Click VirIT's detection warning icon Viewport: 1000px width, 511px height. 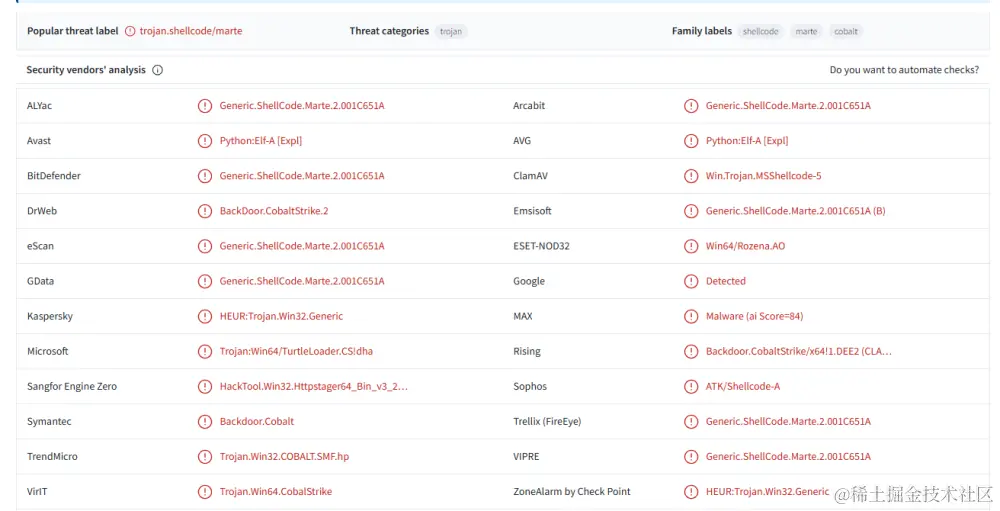205,492
